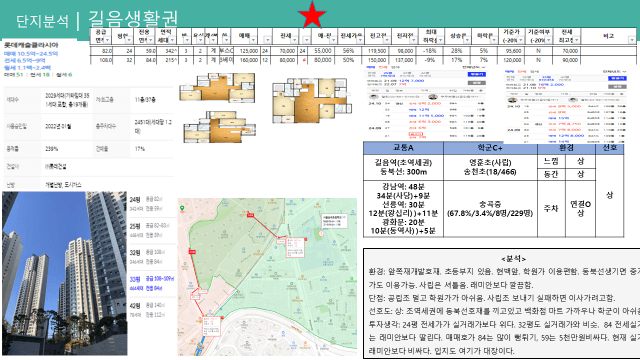Open the 공급면적 column filter arrow
Screen dimensions: 640x360
click(x=107, y=40)
